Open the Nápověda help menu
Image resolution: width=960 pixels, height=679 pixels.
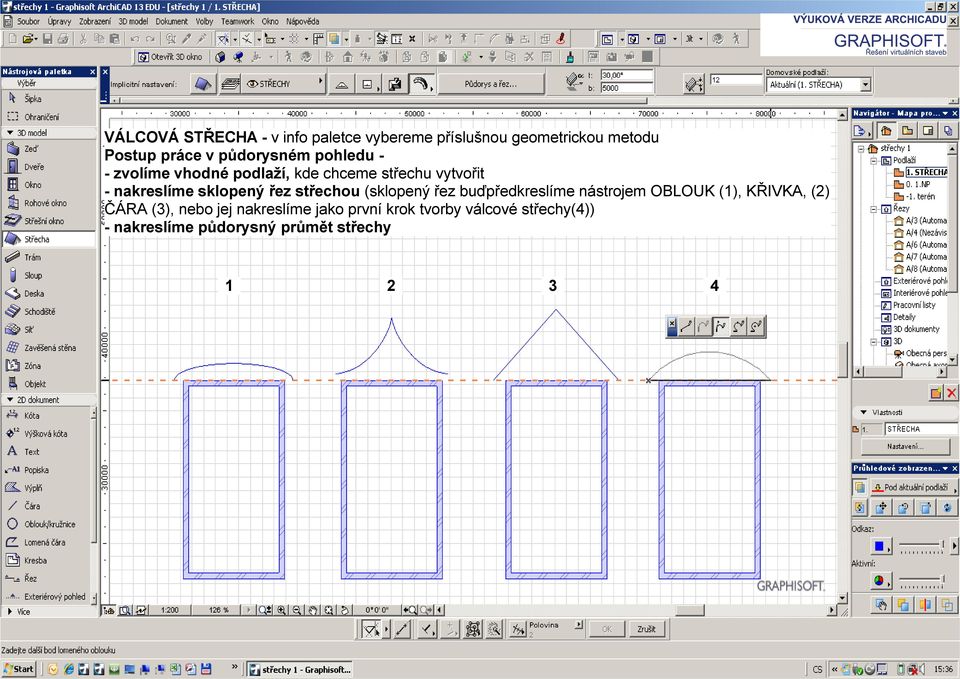tap(302, 21)
